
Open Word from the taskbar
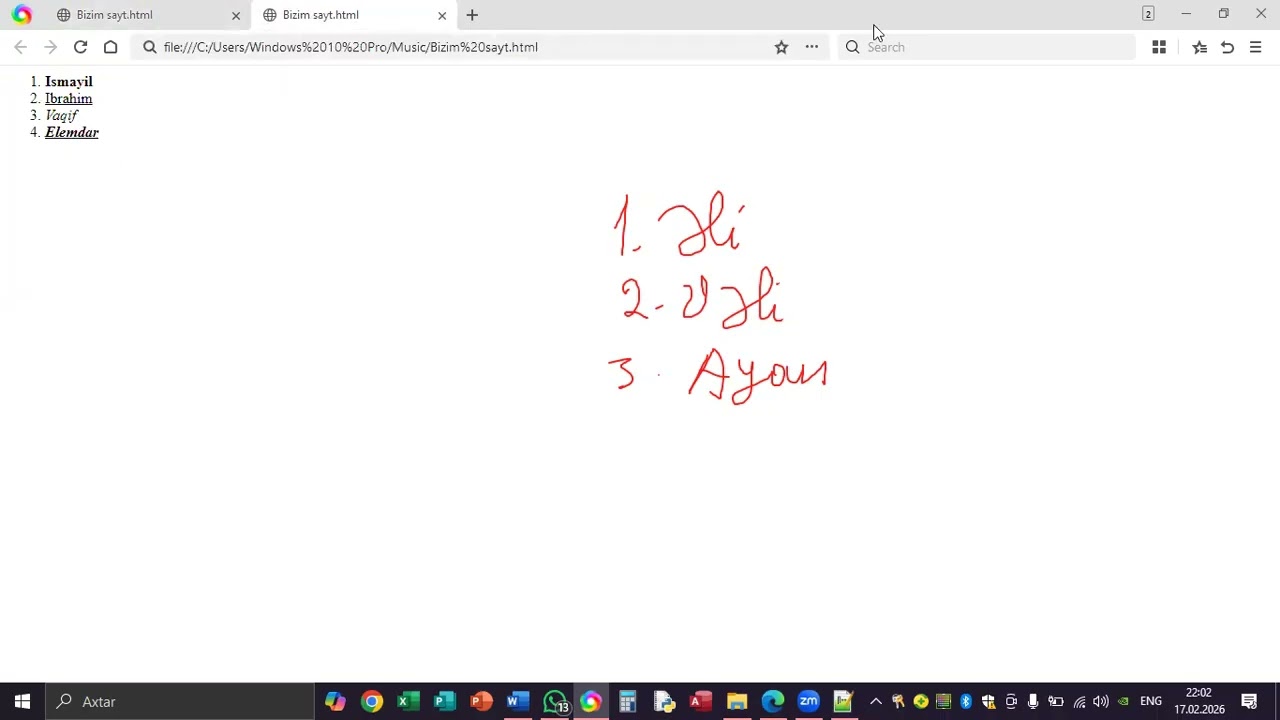click(517, 702)
